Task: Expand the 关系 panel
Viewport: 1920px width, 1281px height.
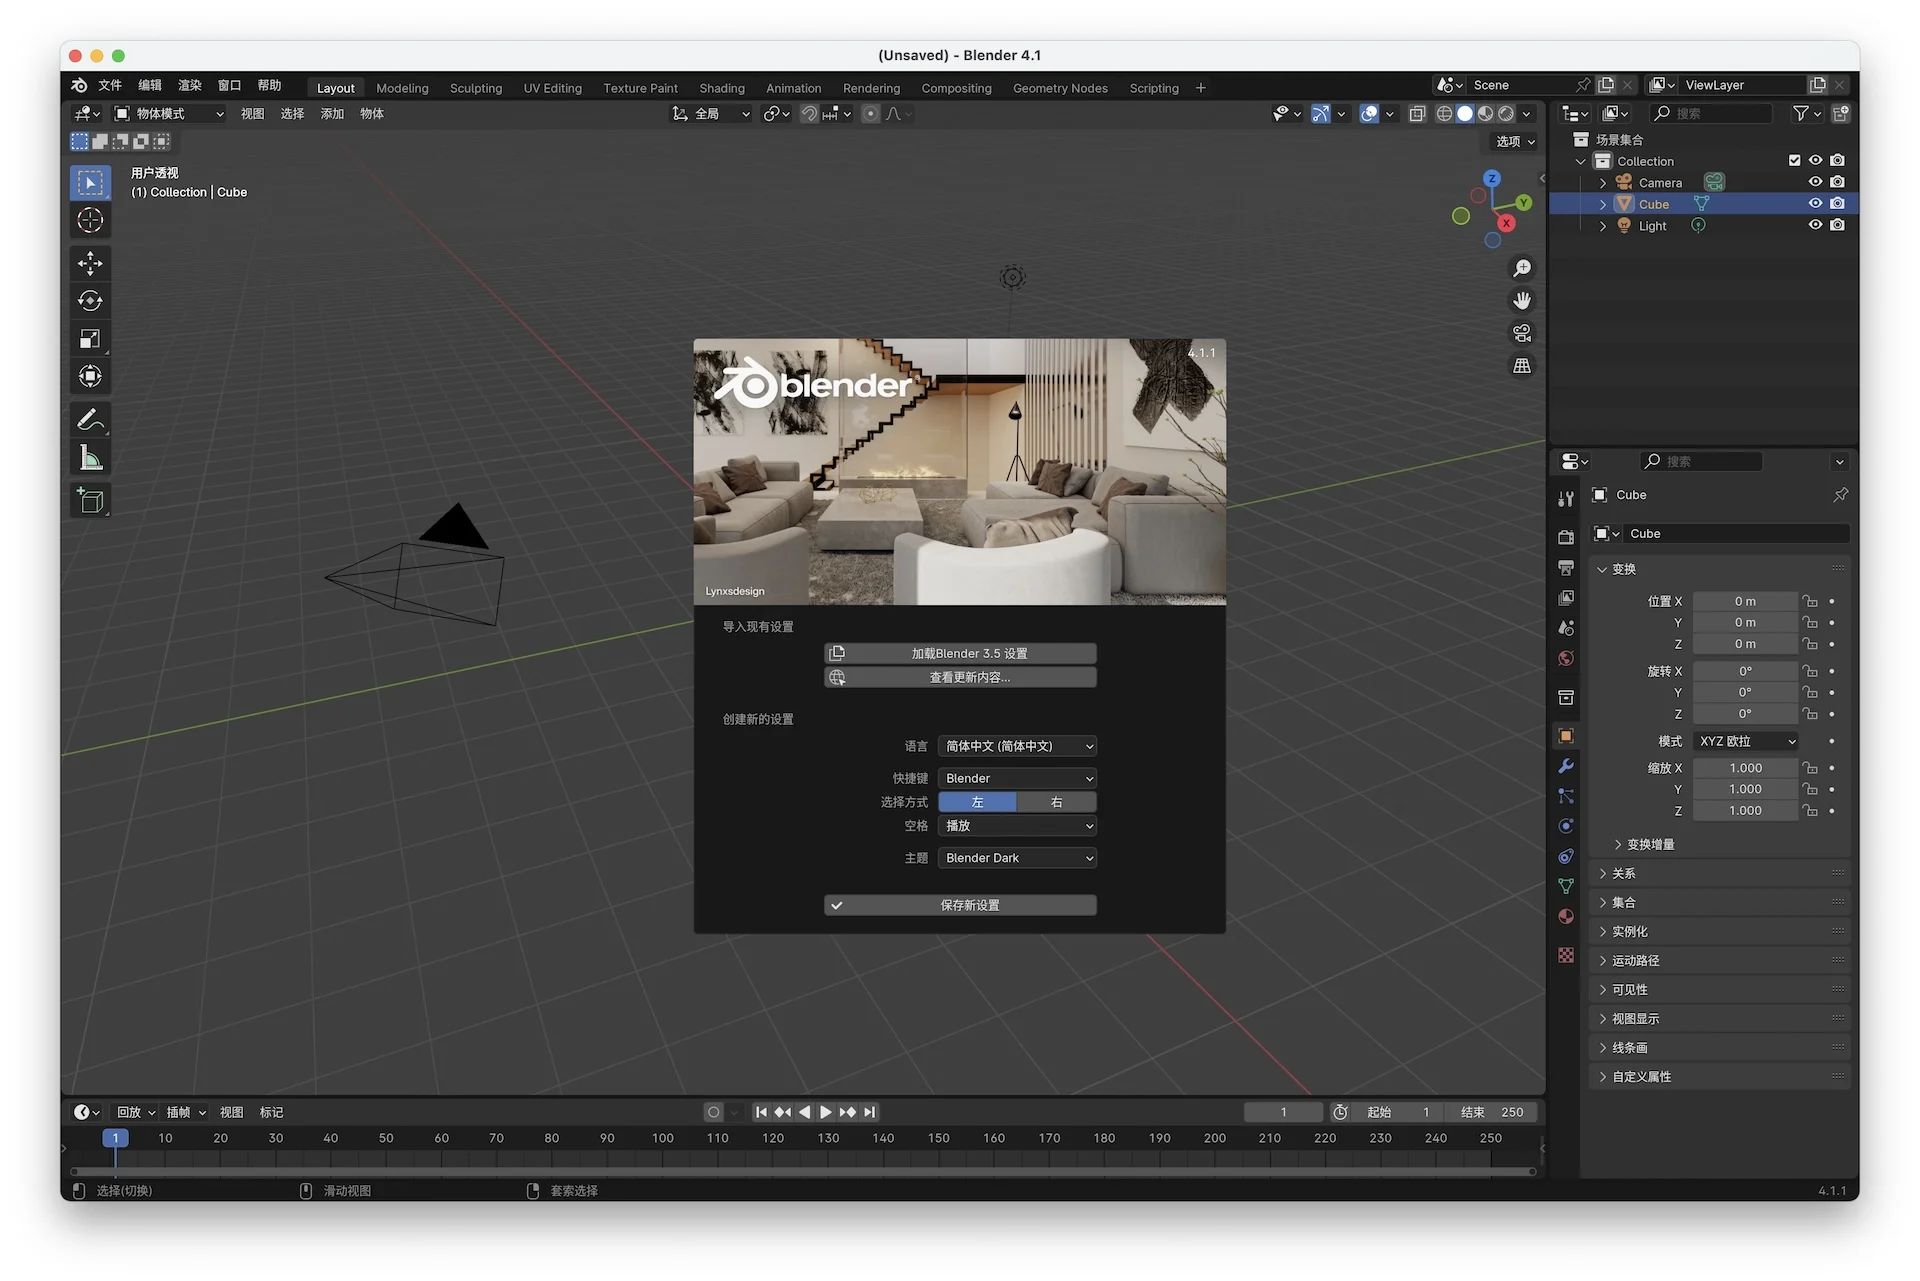Action: (1623, 874)
